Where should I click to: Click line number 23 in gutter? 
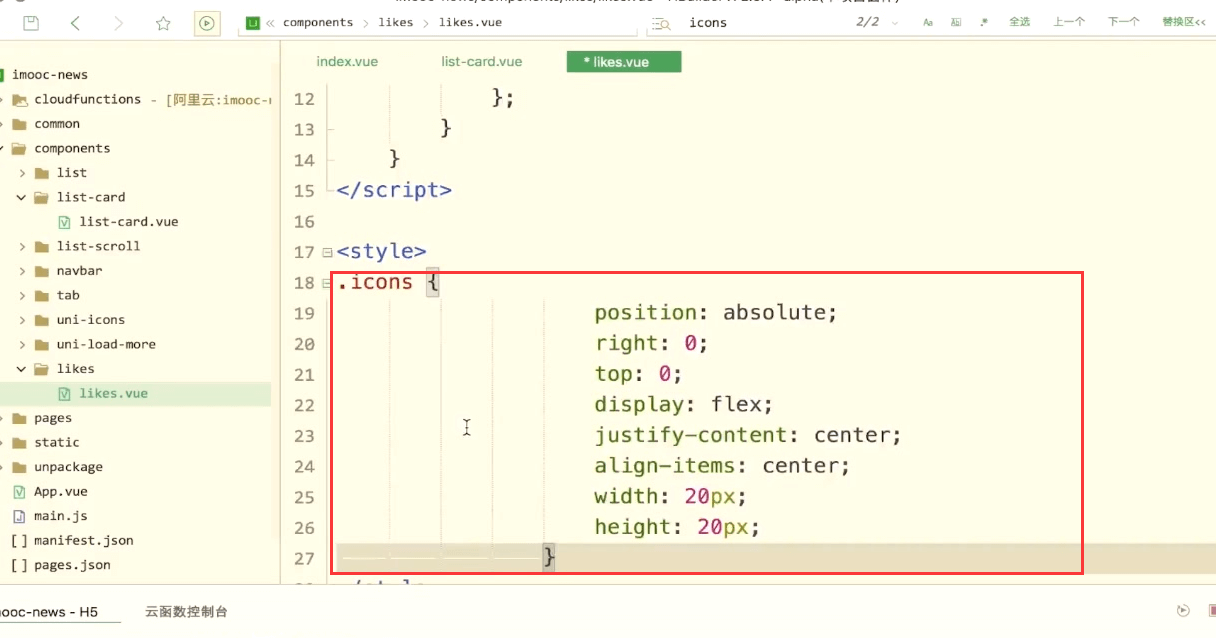point(304,436)
